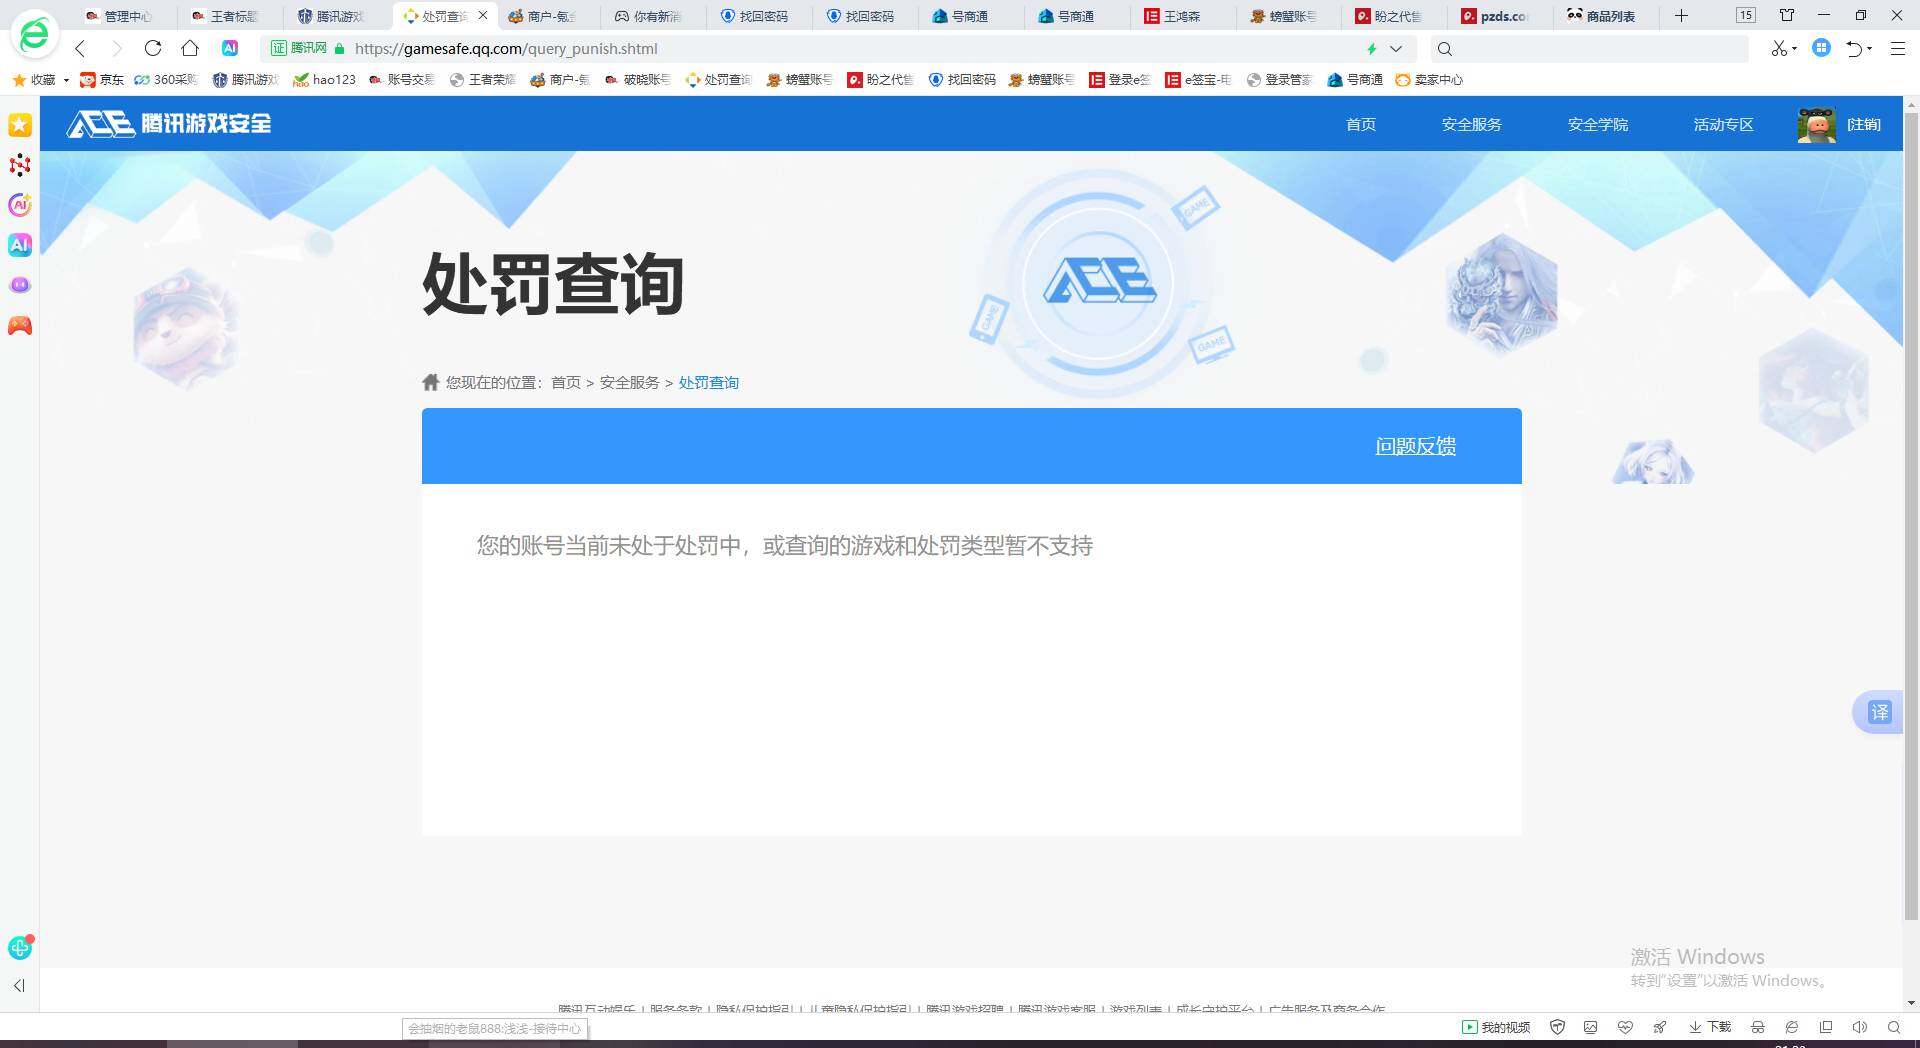Open the scissors screenshot tool
1920x1048 pixels.
[x=1779, y=48]
